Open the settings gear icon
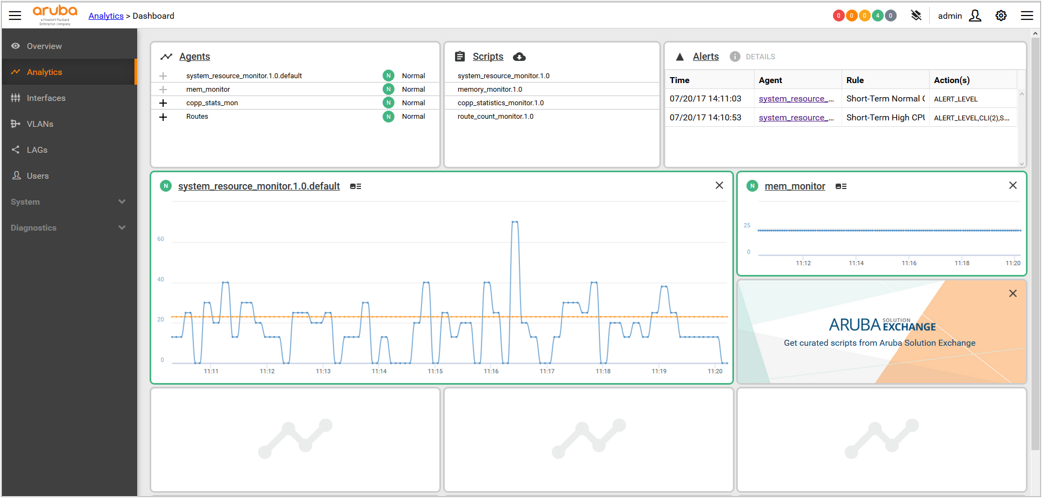 click(x=1001, y=15)
